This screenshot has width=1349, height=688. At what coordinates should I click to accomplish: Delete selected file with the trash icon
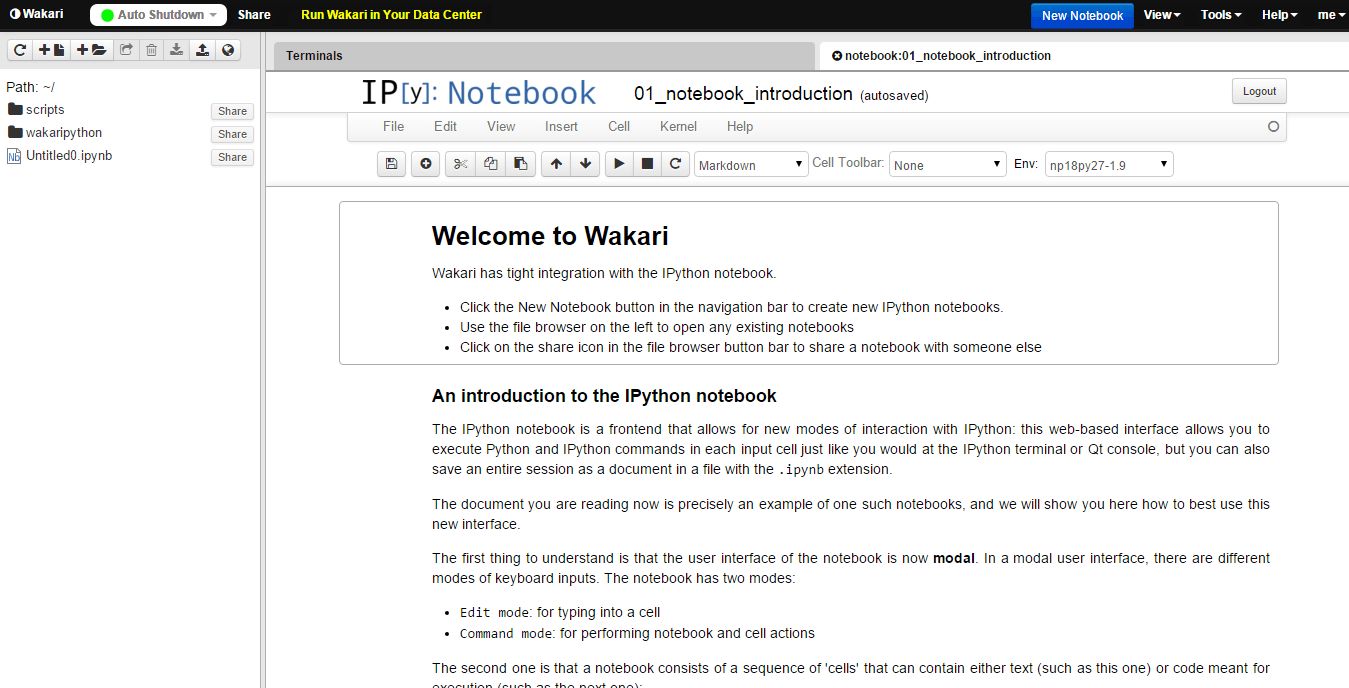click(x=151, y=49)
